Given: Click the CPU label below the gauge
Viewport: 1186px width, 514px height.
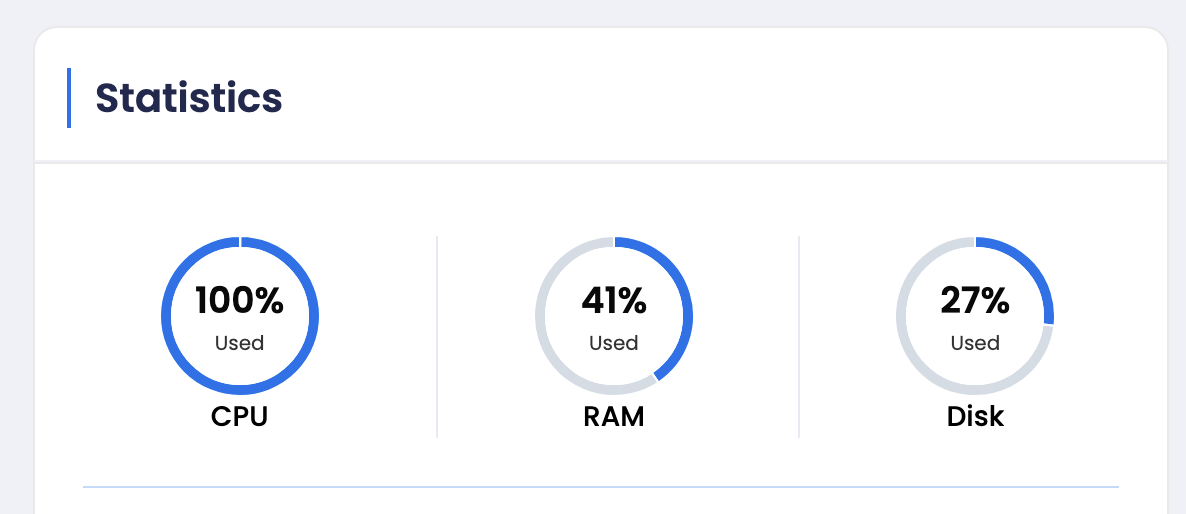Looking at the screenshot, I should tap(240, 416).
